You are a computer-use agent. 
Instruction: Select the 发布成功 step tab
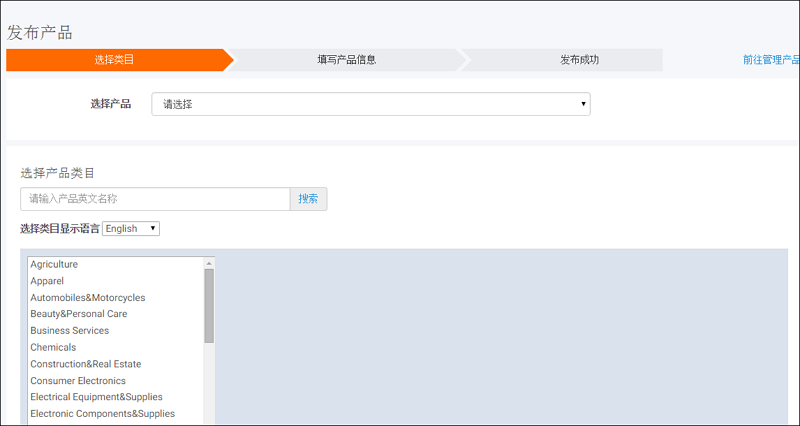579,60
